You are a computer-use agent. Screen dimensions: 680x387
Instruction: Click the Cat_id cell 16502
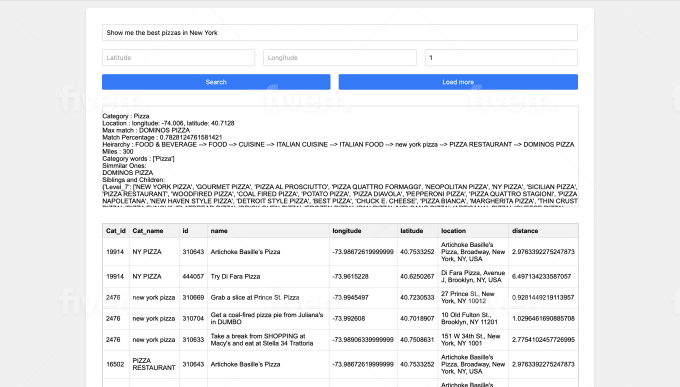(116, 364)
